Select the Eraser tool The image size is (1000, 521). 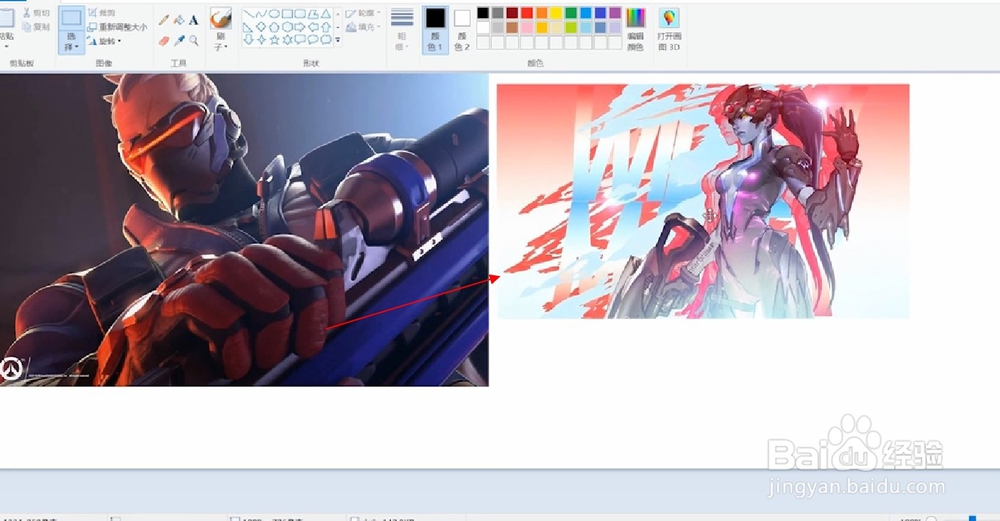[x=164, y=41]
